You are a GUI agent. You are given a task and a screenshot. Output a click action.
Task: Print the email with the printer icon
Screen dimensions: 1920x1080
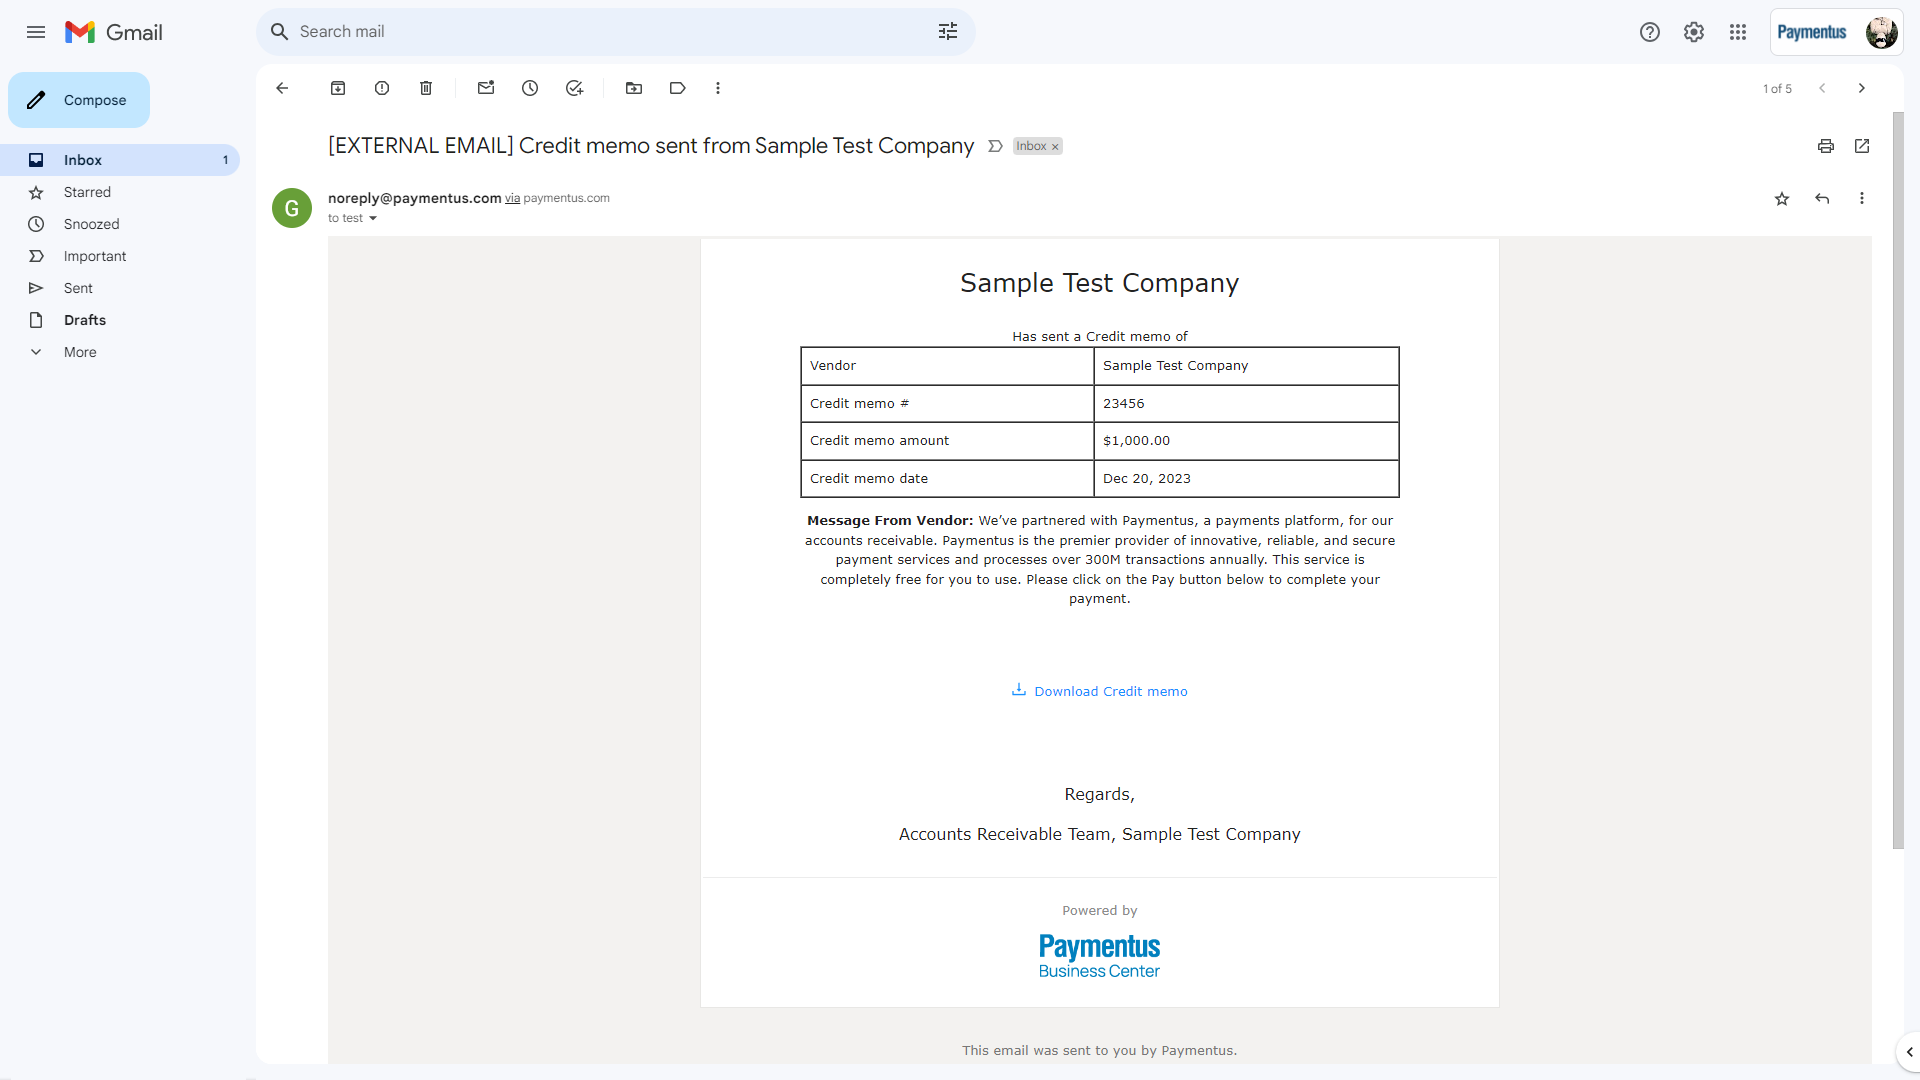1826,146
